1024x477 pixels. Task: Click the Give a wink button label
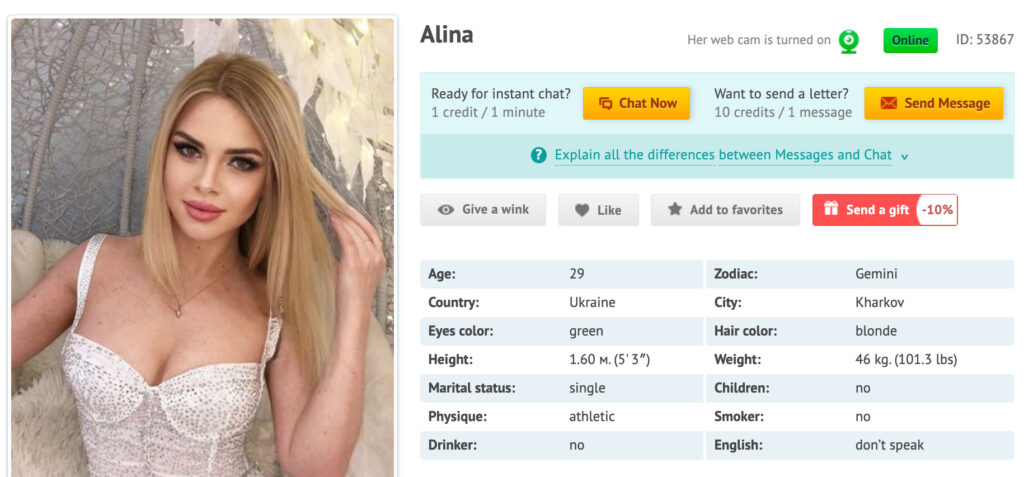click(495, 210)
